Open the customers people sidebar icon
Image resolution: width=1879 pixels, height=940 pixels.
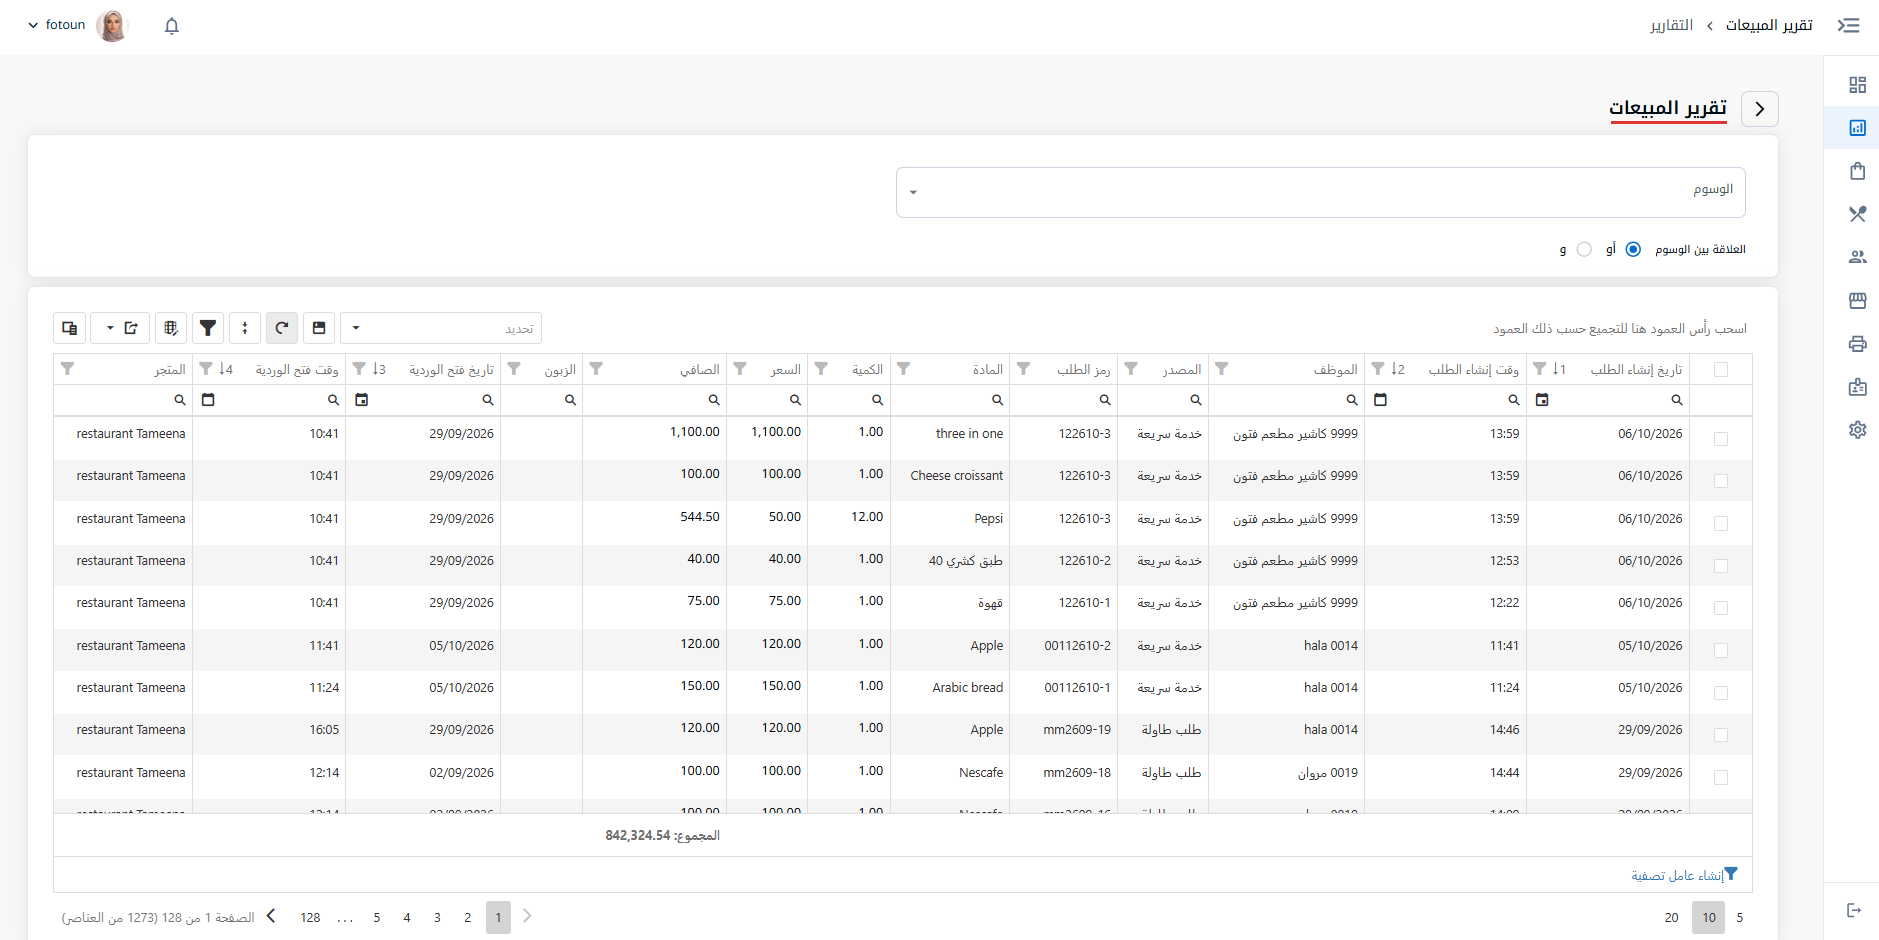pyautogui.click(x=1858, y=257)
